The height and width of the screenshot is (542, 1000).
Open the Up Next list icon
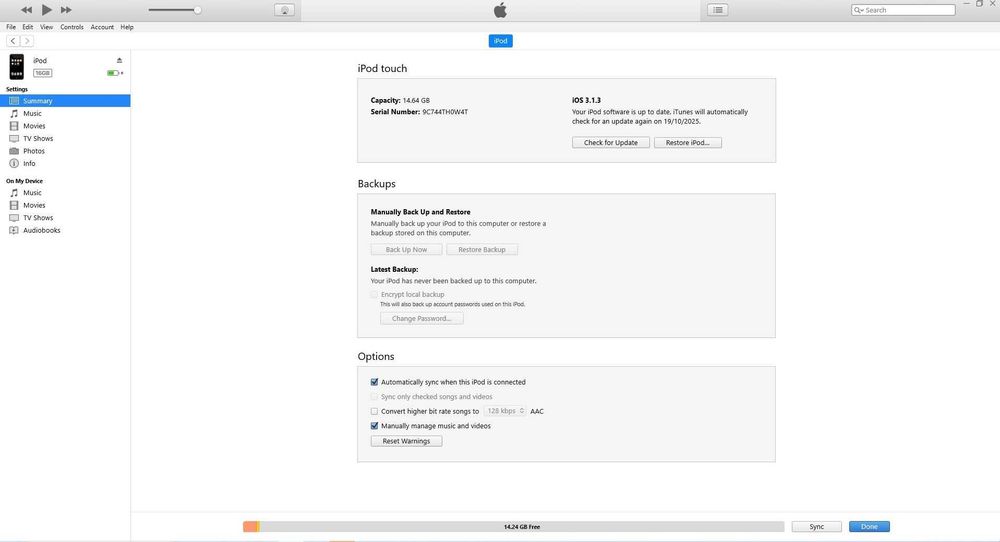tap(717, 10)
